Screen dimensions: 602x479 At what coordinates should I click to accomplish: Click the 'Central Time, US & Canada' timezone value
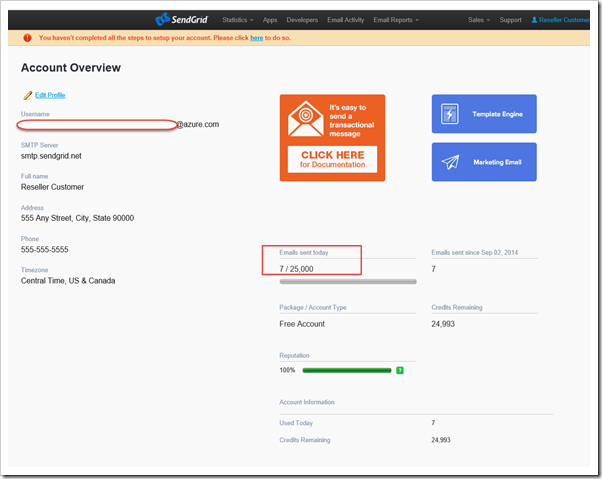click(x=68, y=281)
